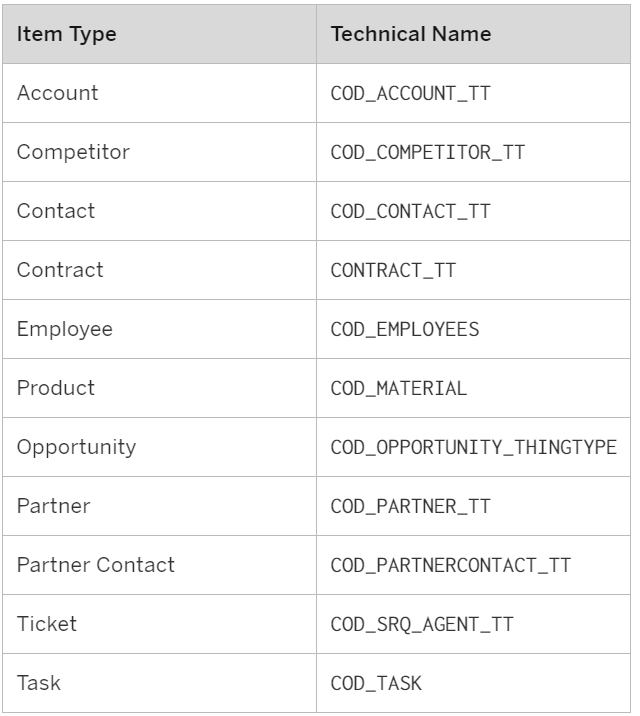Viewport: 640px width, 716px height.
Task: Select the Product item type cell
Action: (x=56, y=388)
